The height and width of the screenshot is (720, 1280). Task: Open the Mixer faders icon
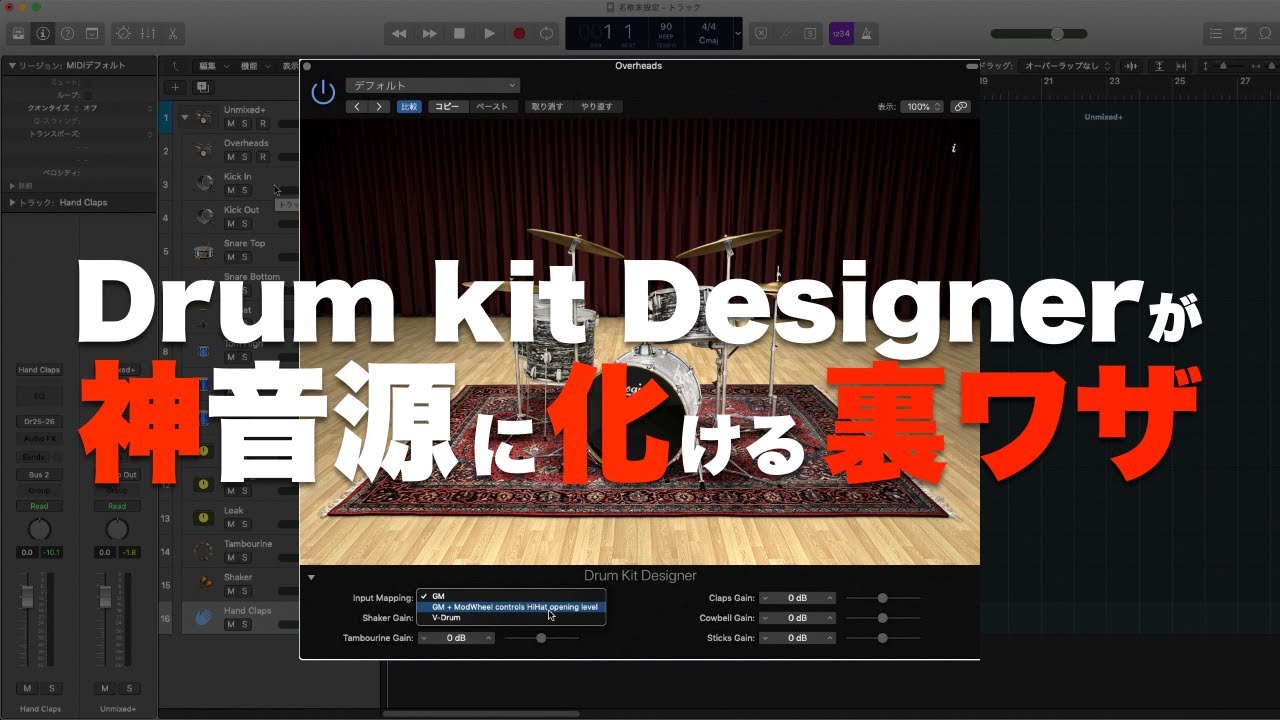coord(148,33)
